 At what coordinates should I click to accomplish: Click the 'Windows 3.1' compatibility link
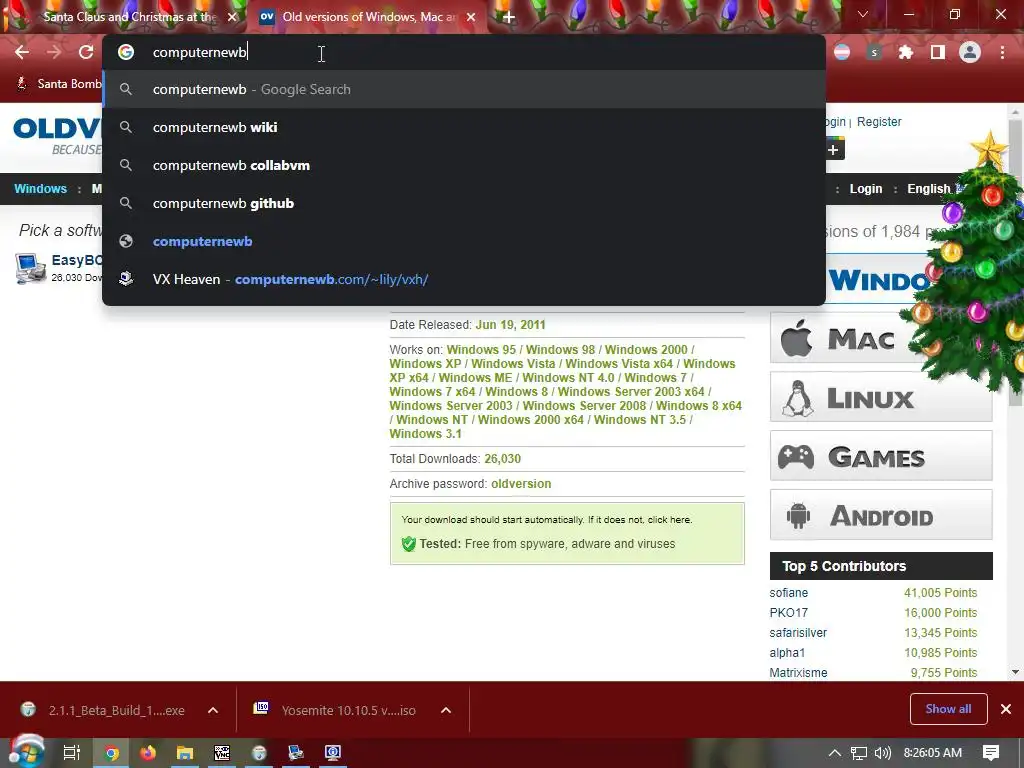(425, 434)
